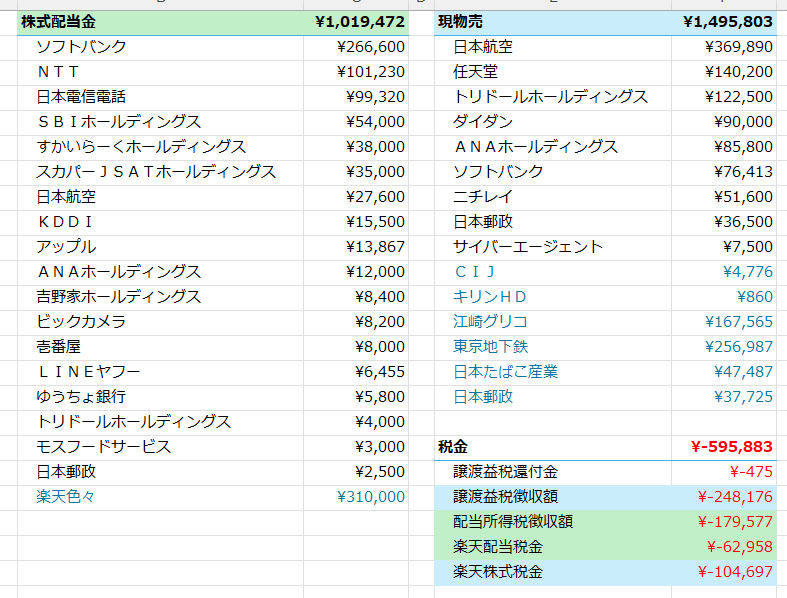Select the red ¥-595,883 tax total cell
Viewport: 787px width, 598px height.
(731, 447)
